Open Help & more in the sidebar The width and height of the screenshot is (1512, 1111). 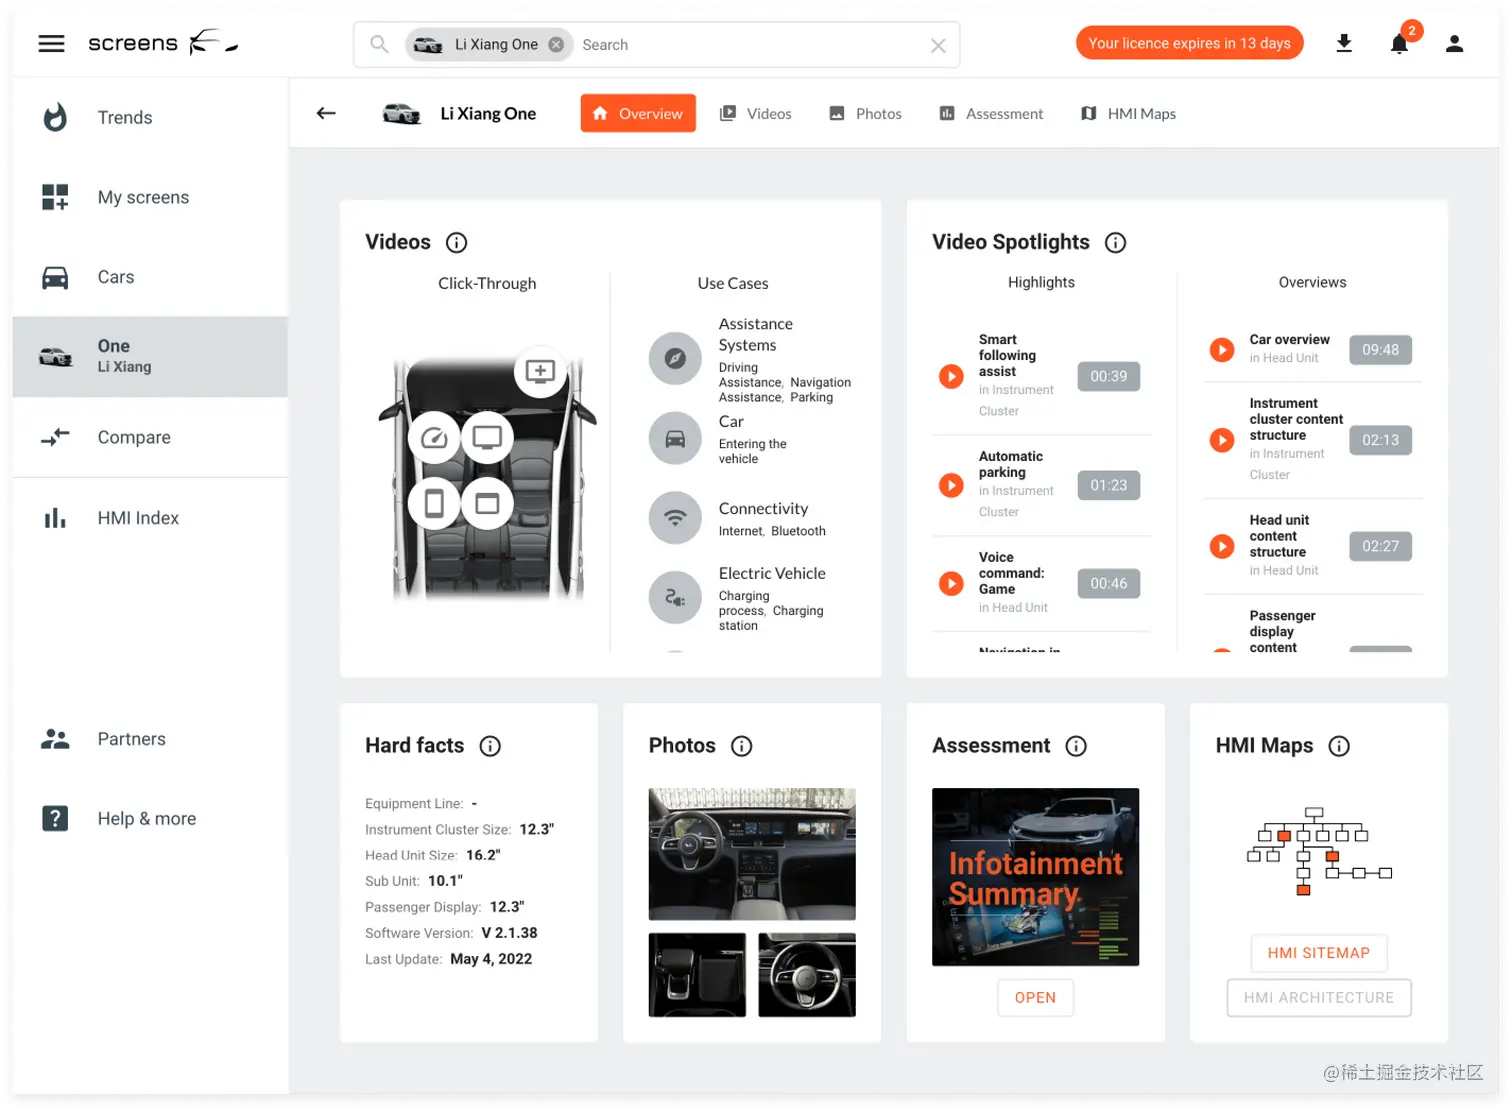pyautogui.click(x=150, y=819)
